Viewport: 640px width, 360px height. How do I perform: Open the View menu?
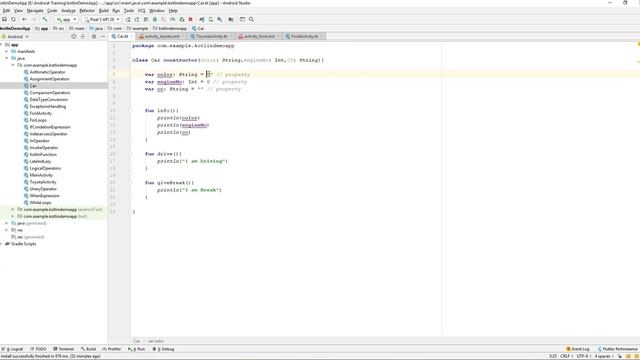coord(18,11)
